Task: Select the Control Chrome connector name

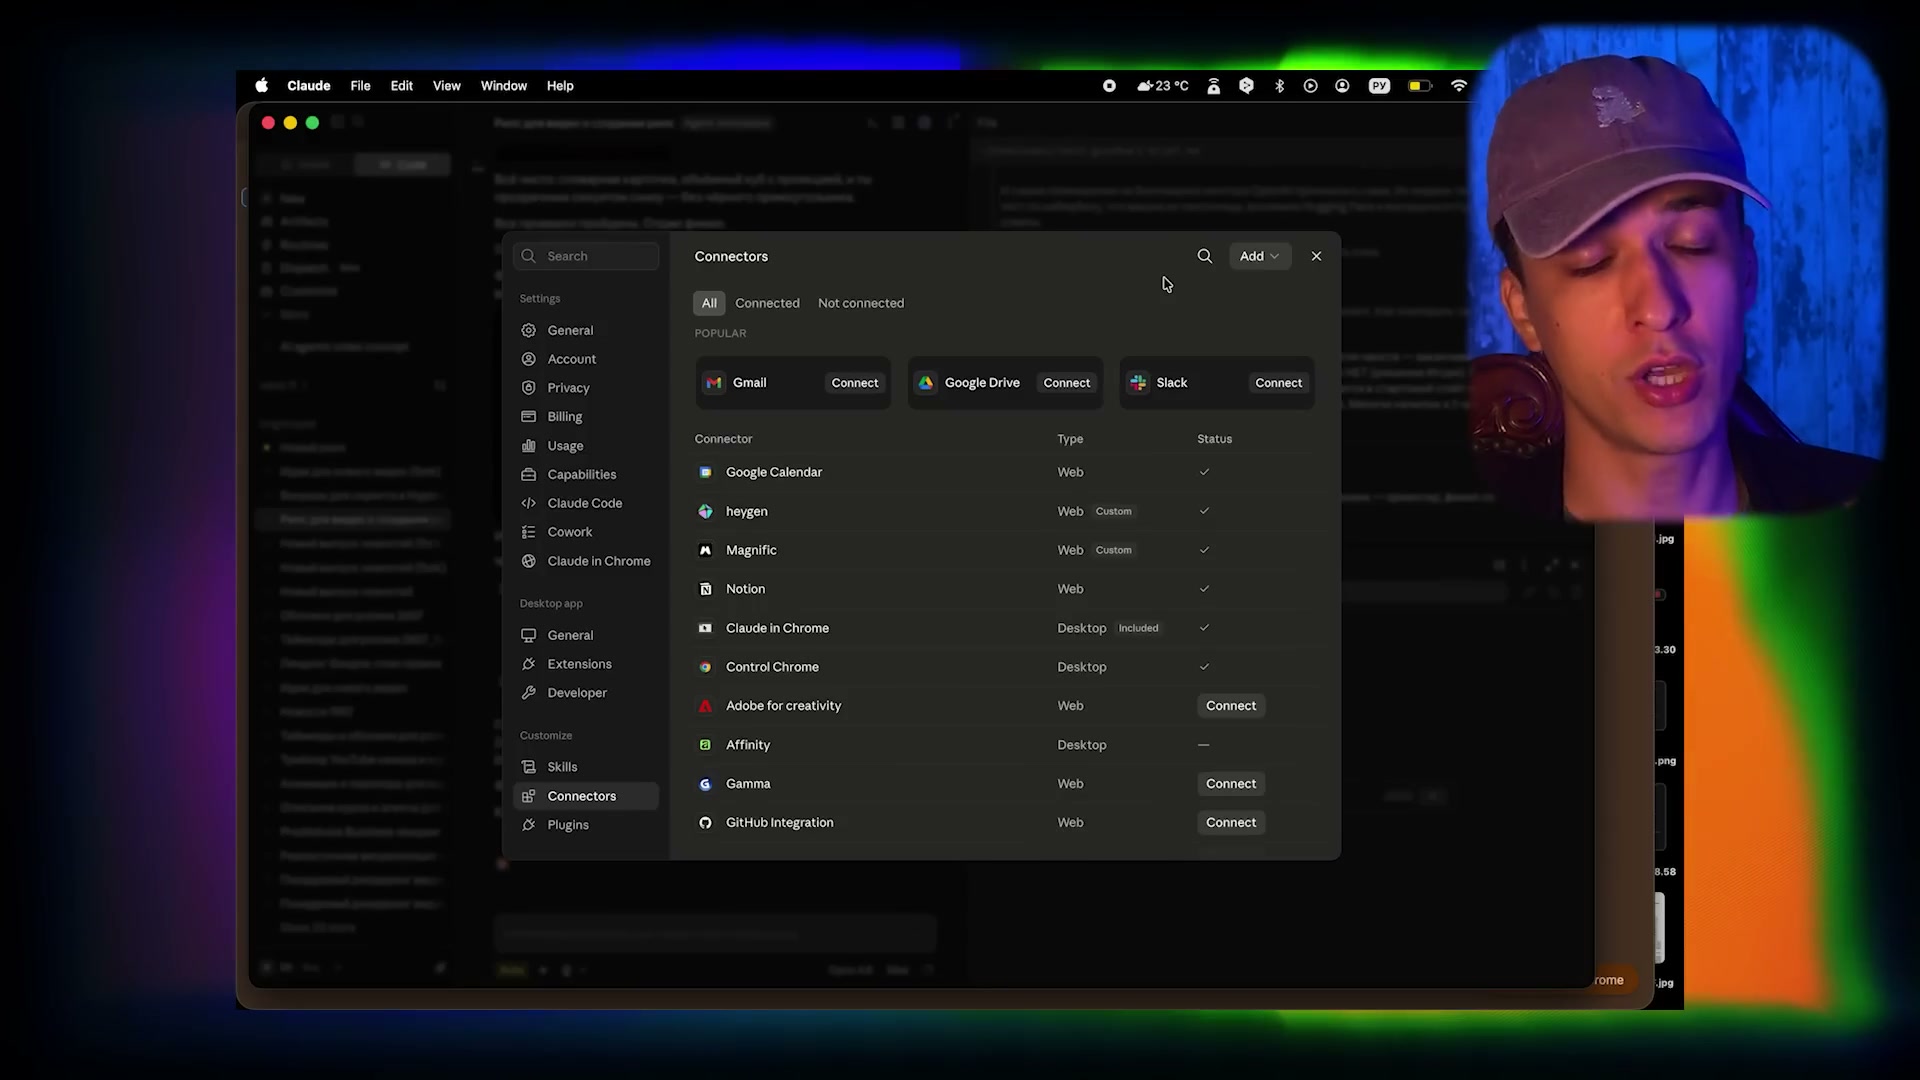Action: tap(772, 667)
